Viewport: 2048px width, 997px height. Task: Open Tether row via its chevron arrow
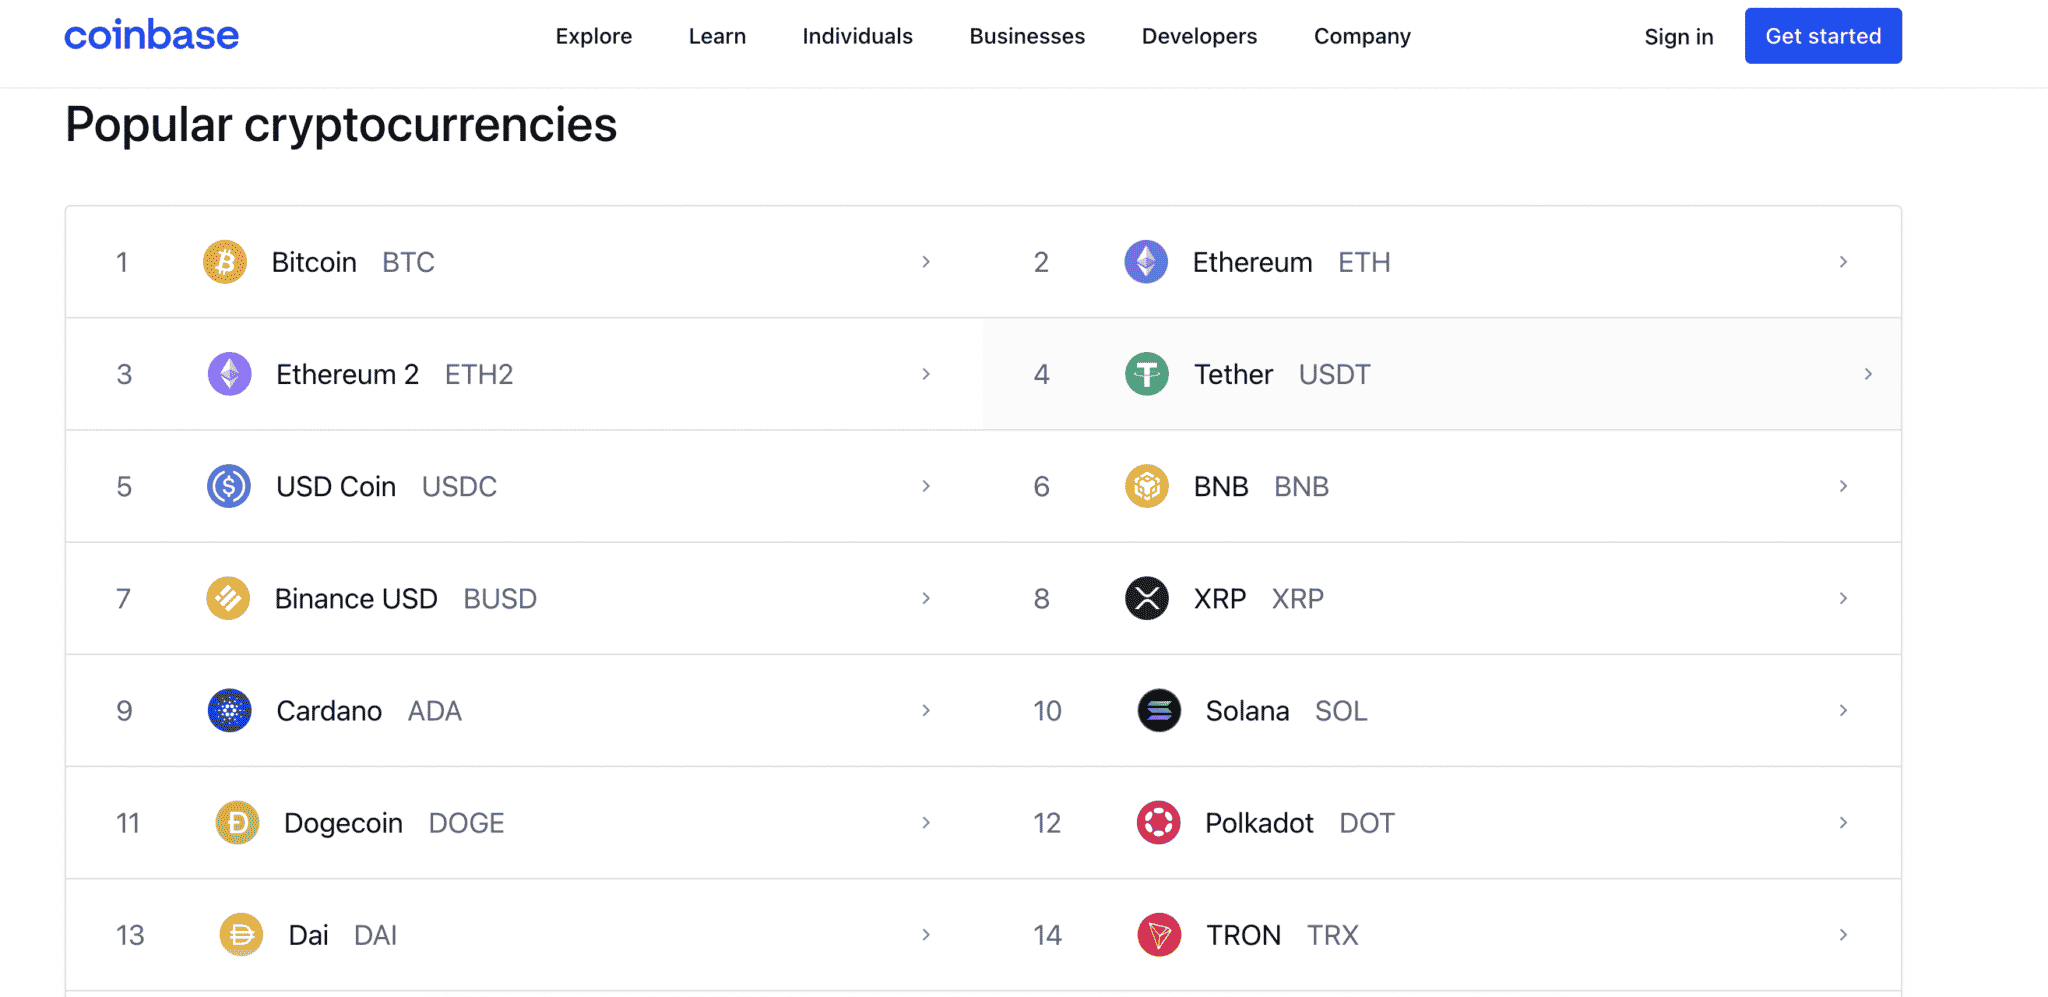click(1868, 374)
